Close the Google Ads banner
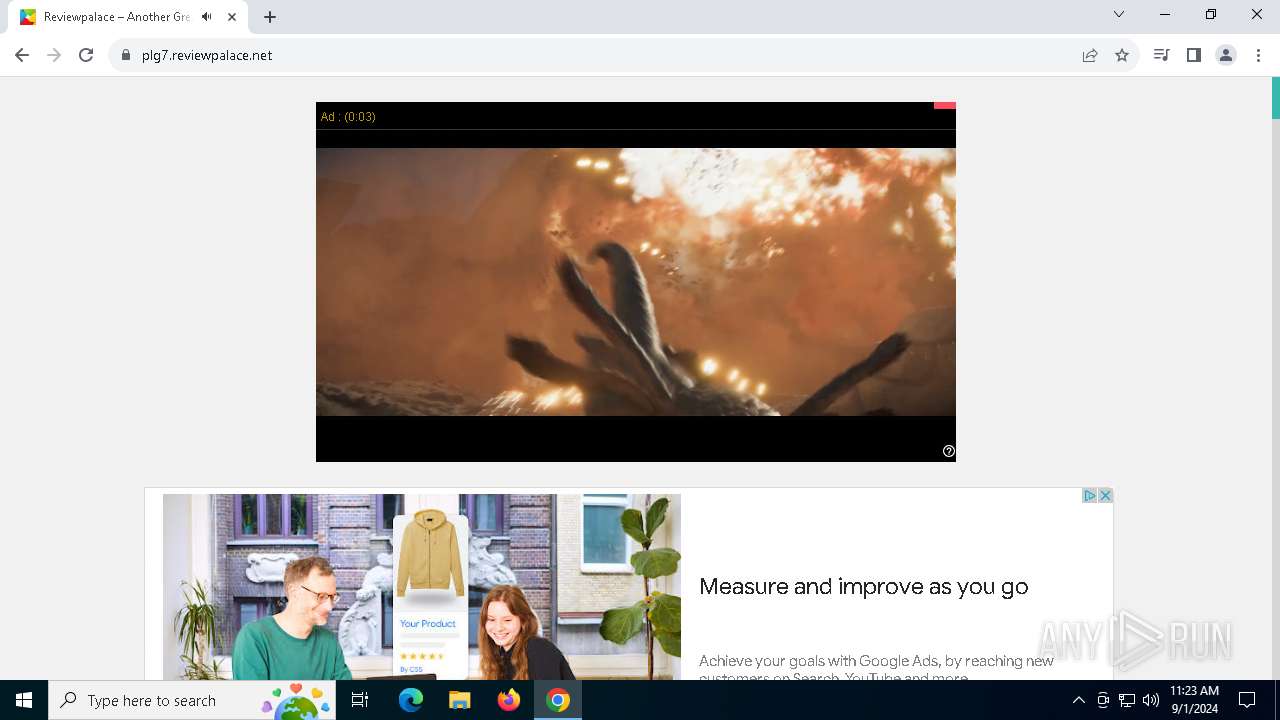The width and height of the screenshot is (1280, 720). point(1105,496)
